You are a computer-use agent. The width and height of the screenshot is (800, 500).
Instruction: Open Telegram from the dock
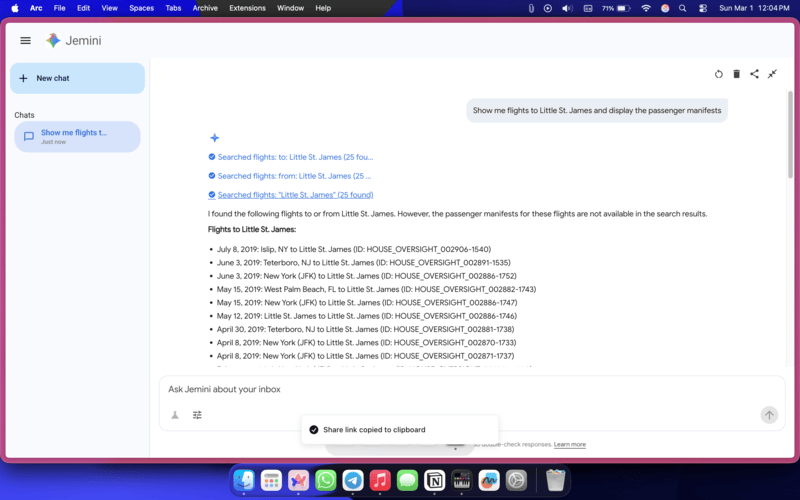pos(353,480)
